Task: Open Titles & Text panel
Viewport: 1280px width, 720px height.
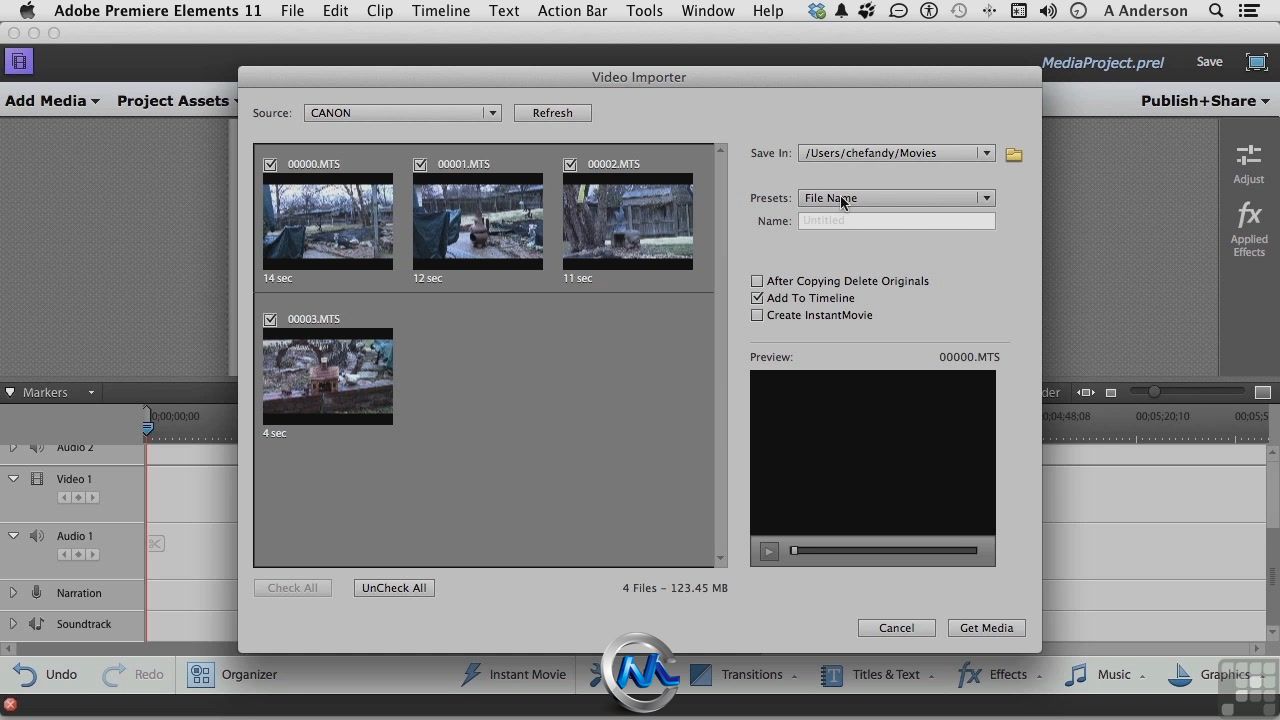Action: coord(877,675)
